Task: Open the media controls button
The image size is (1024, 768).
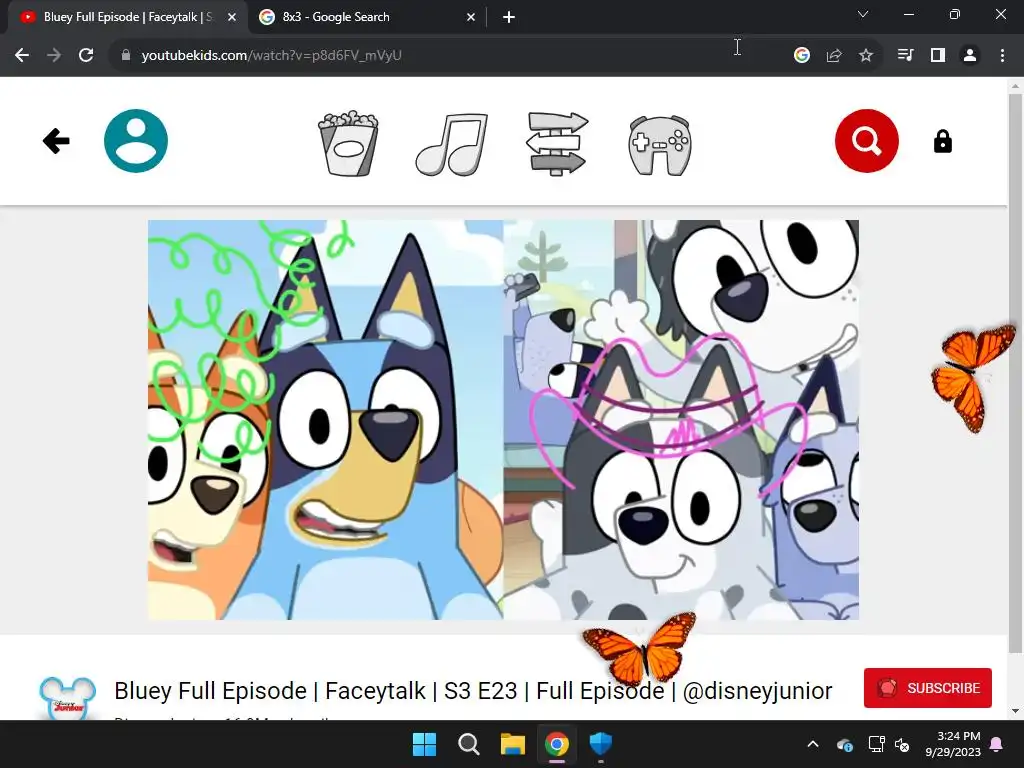Action: pyautogui.click(x=905, y=56)
